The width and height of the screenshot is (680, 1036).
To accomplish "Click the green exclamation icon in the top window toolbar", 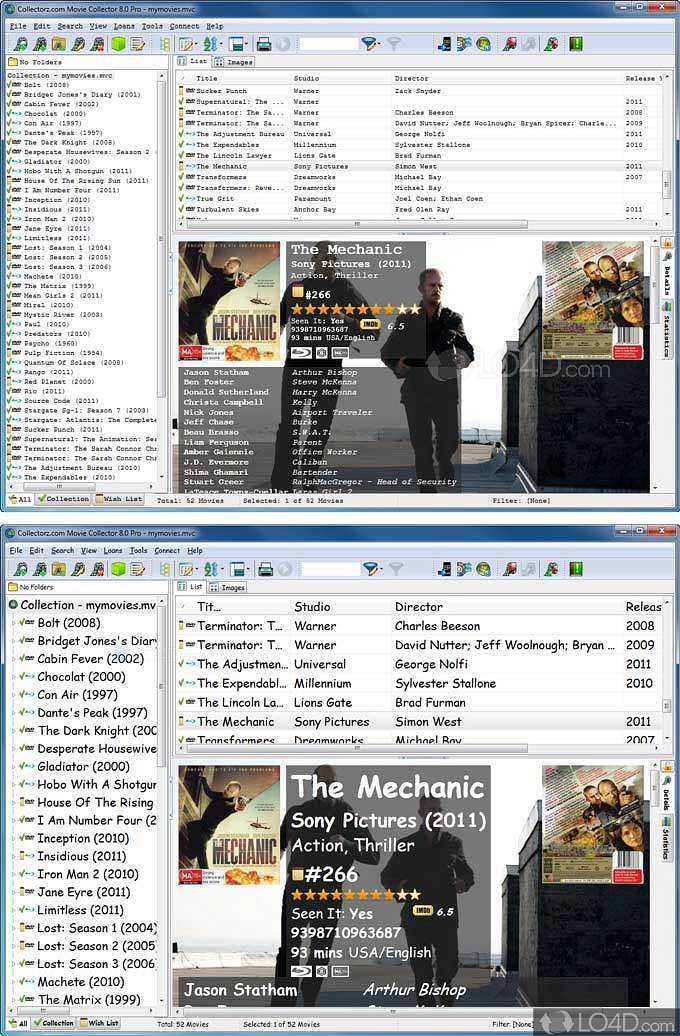I will (x=576, y=44).
